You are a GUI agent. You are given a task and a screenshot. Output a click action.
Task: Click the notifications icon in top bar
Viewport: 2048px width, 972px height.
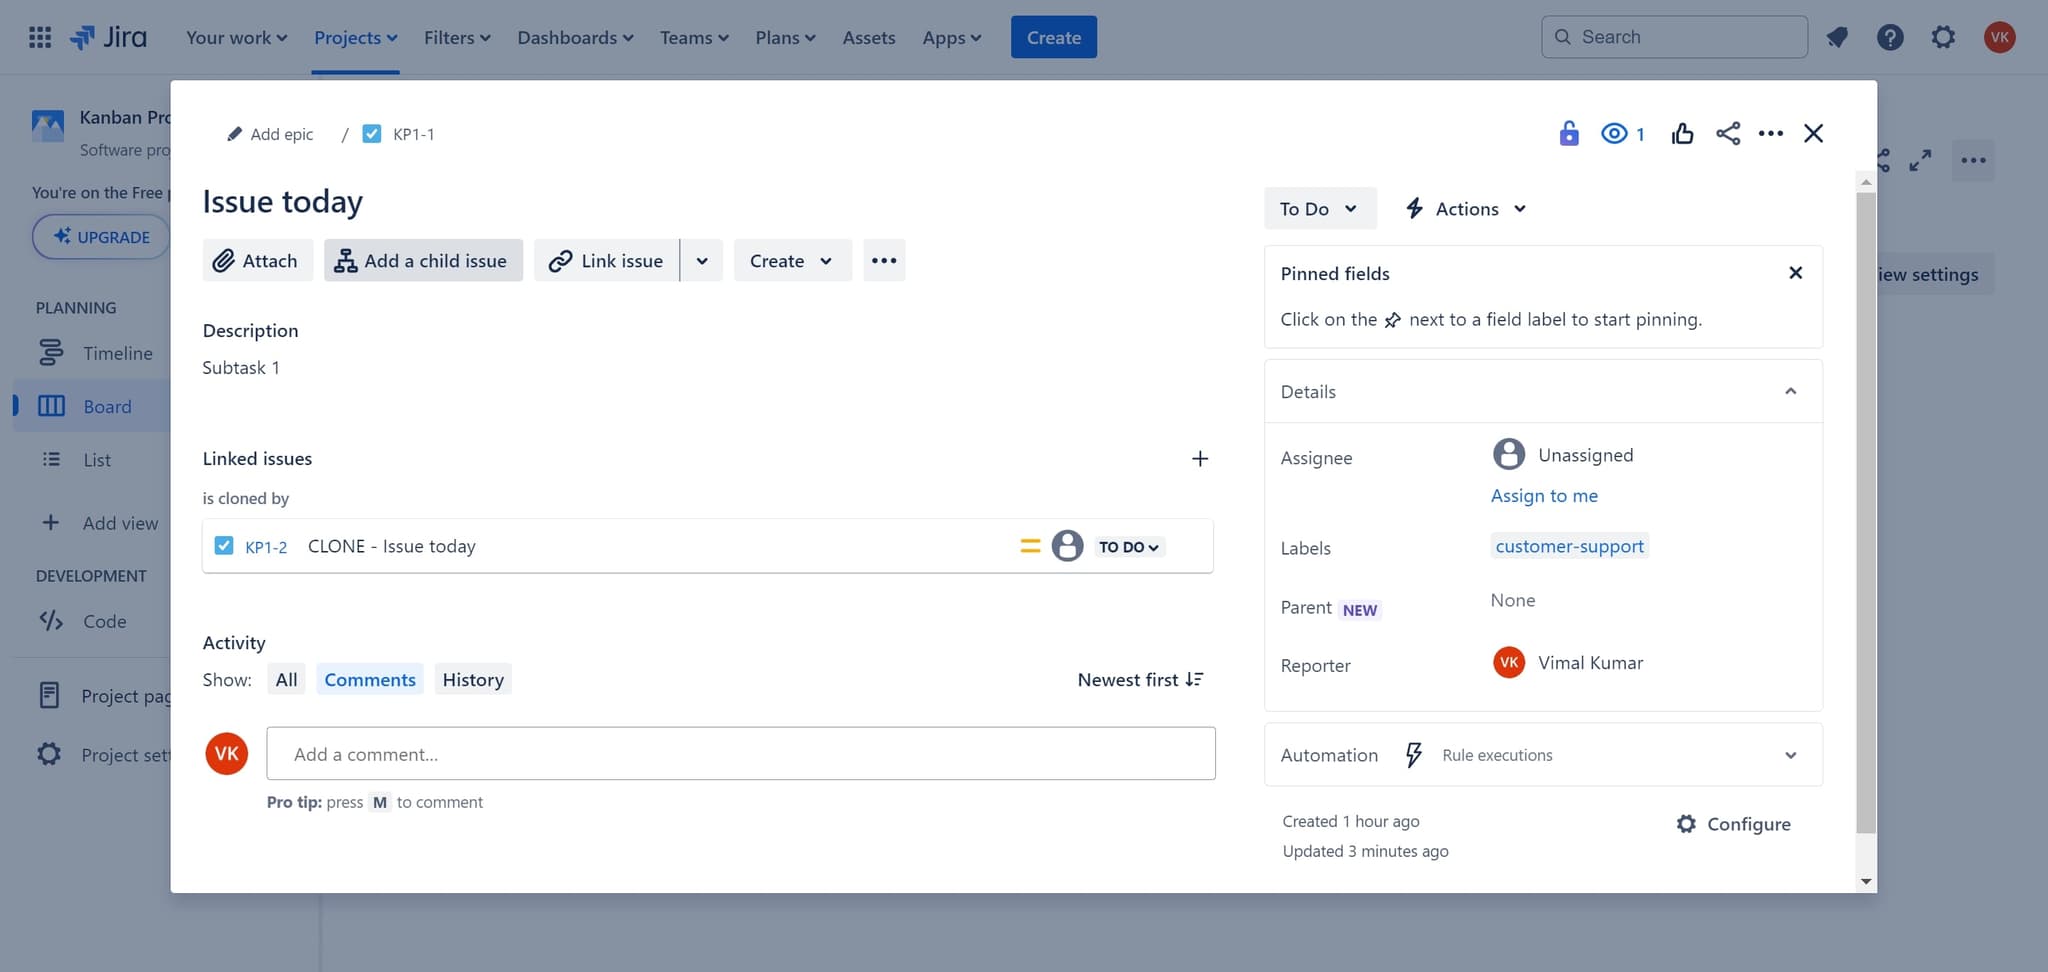tap(1837, 37)
